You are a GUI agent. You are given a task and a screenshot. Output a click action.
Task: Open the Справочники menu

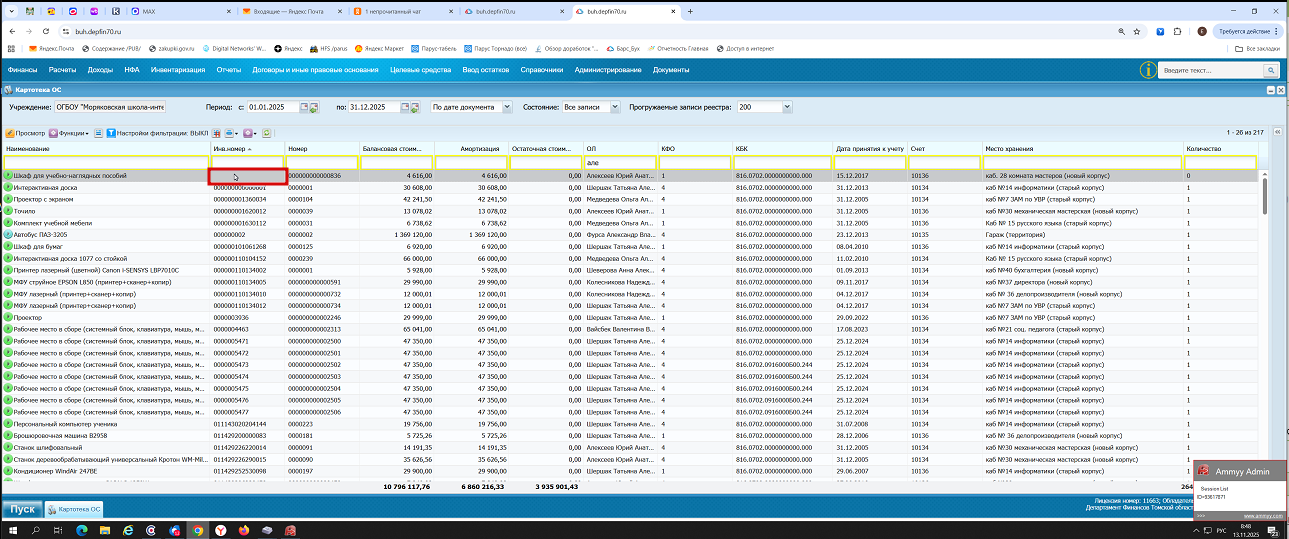(541, 70)
